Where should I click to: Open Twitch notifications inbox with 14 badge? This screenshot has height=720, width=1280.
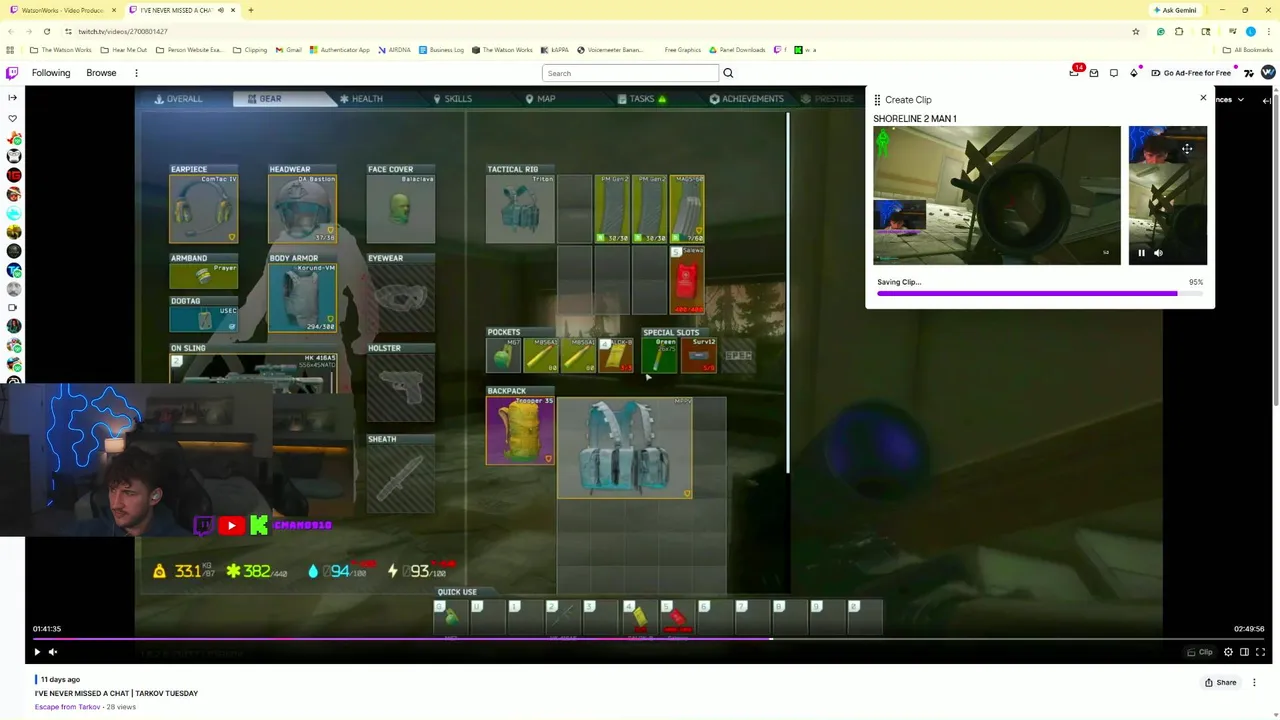coord(1075,72)
